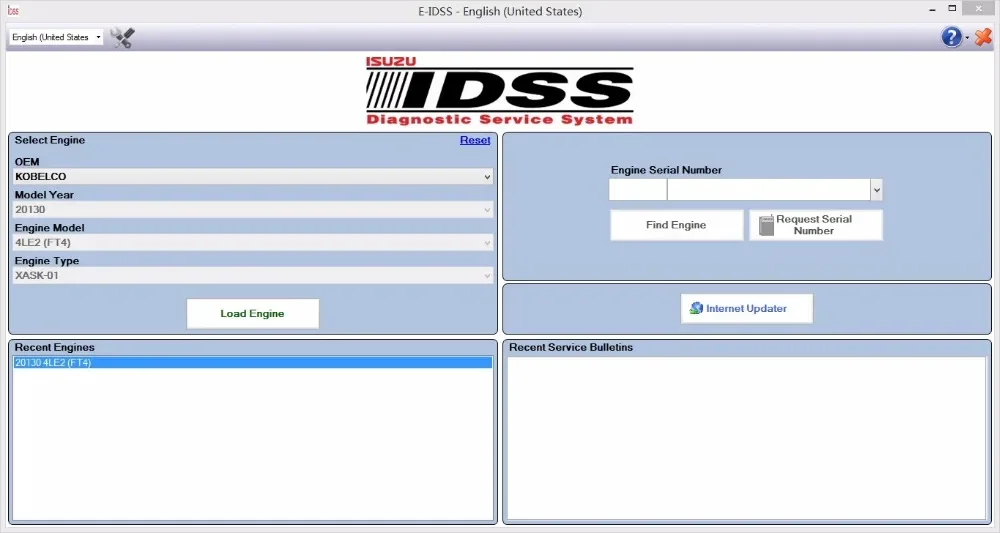This screenshot has height=533, width=1000.
Task: Click the red X exit icon in toolbar
Action: pyautogui.click(x=982, y=37)
